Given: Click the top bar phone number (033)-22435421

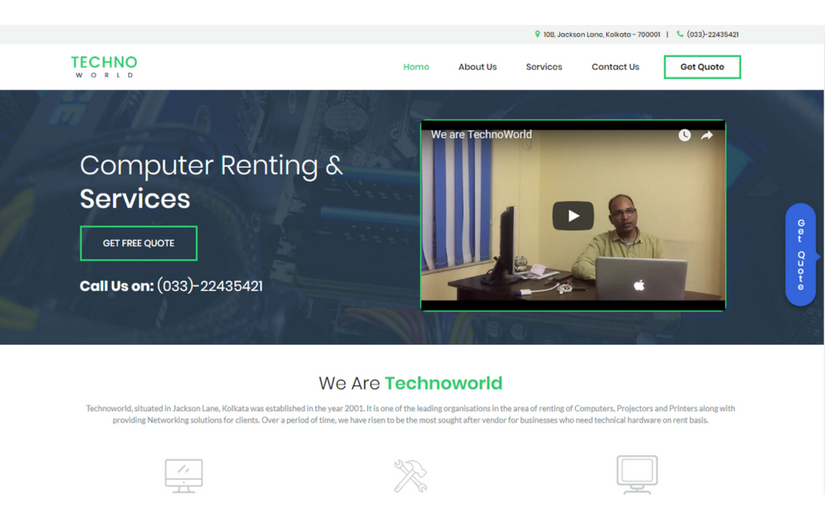Looking at the screenshot, I should [712, 34].
